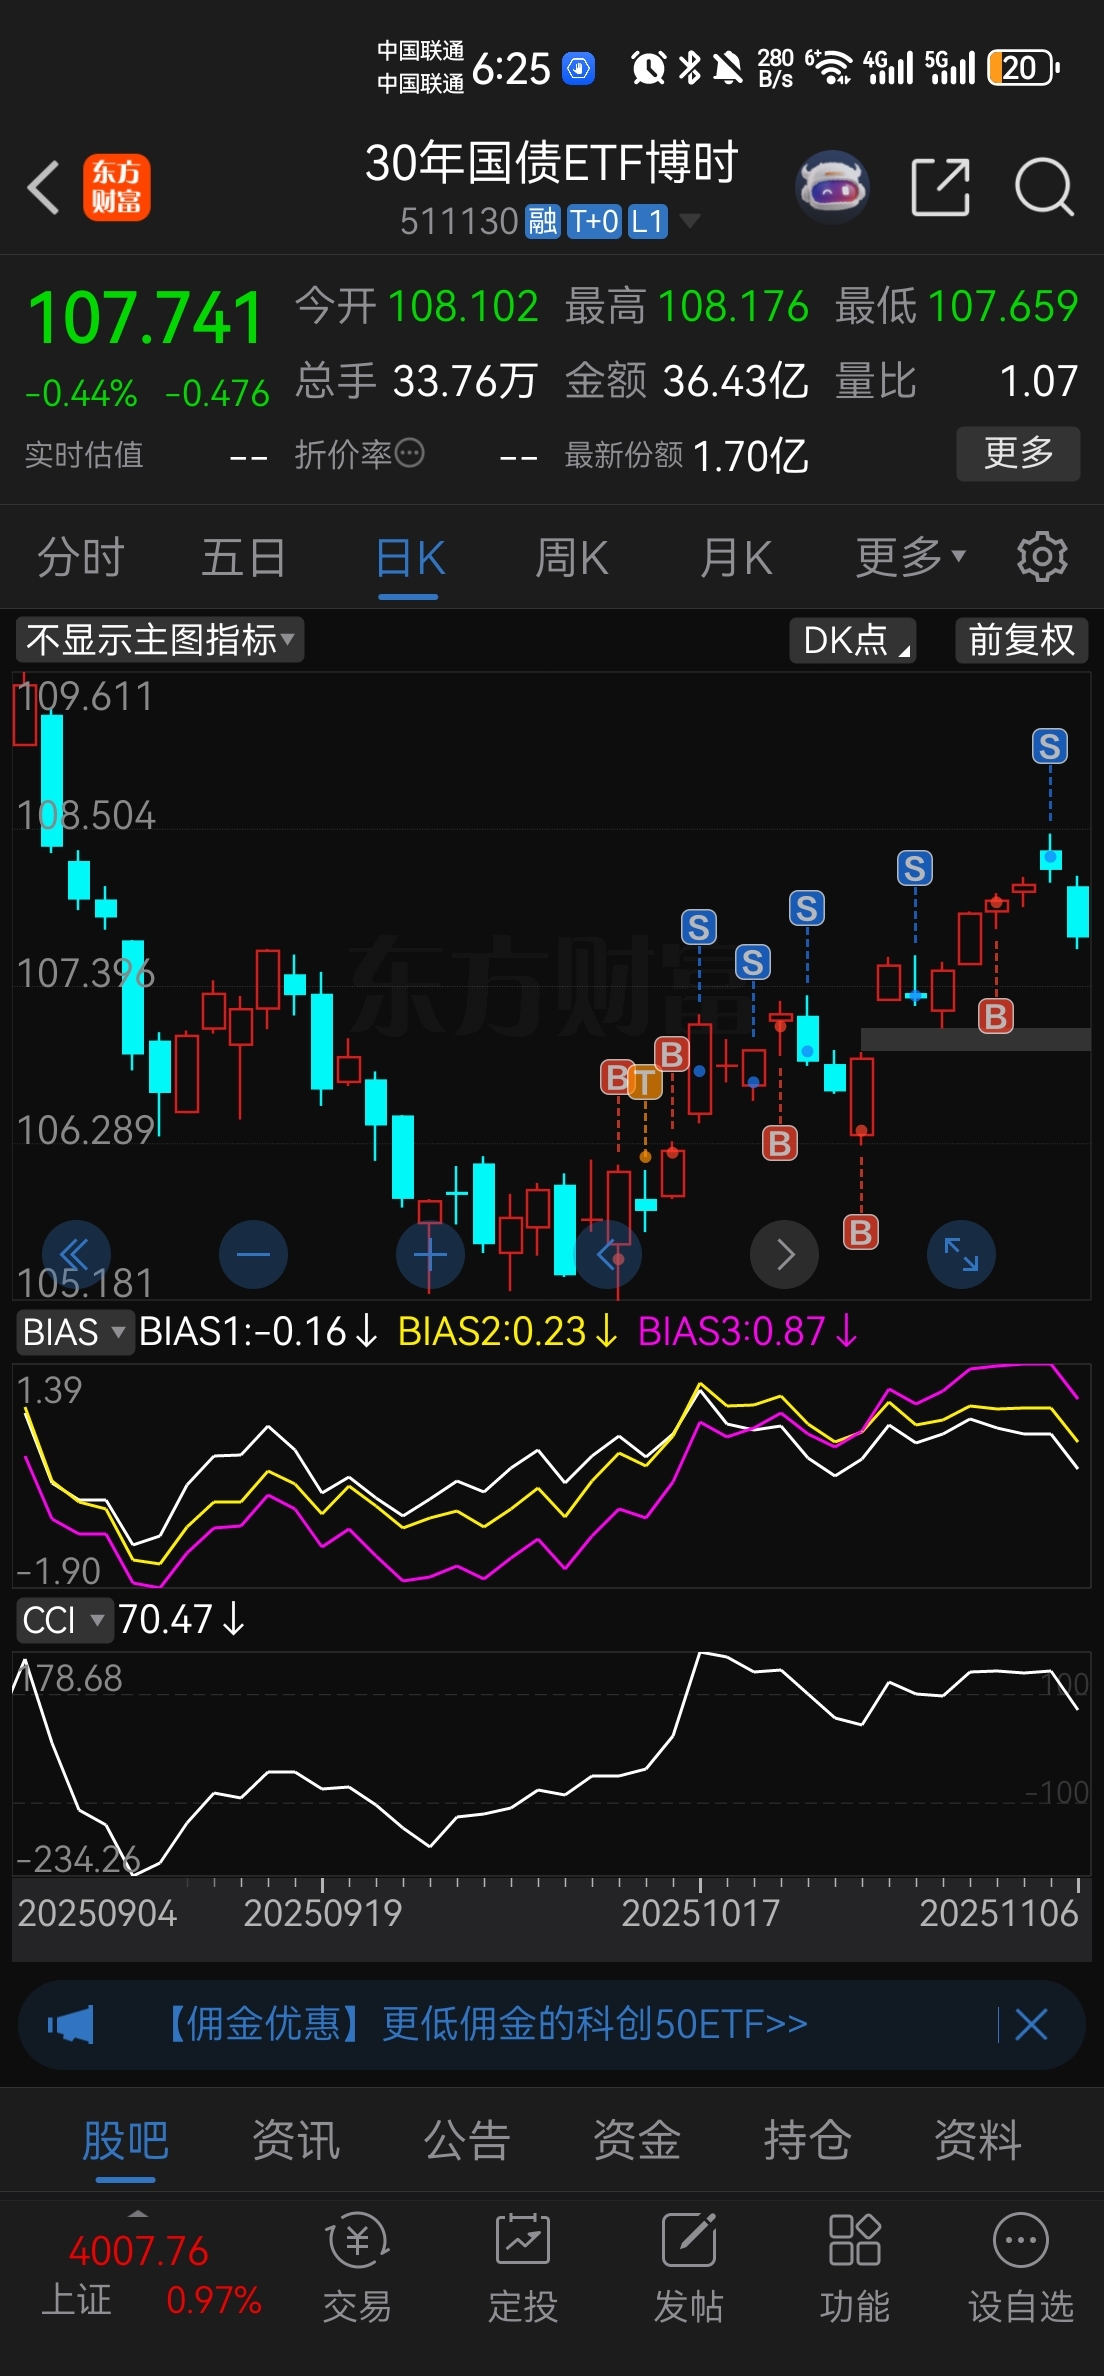Tap the share icon
The width and height of the screenshot is (1104, 2376).
(x=941, y=187)
